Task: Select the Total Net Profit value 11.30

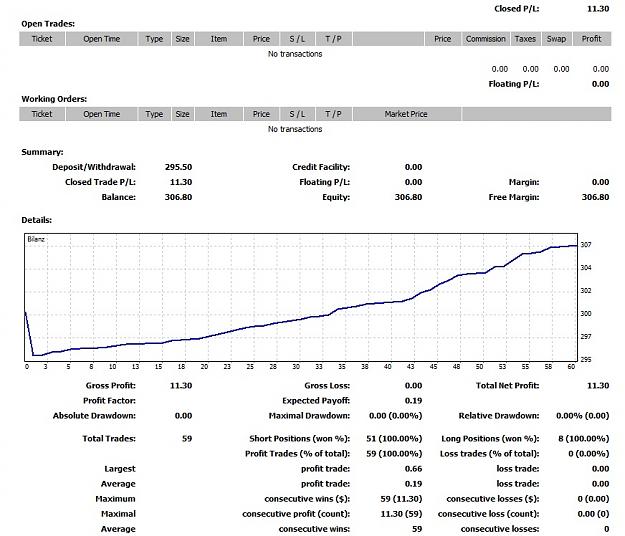Action: [x=598, y=386]
